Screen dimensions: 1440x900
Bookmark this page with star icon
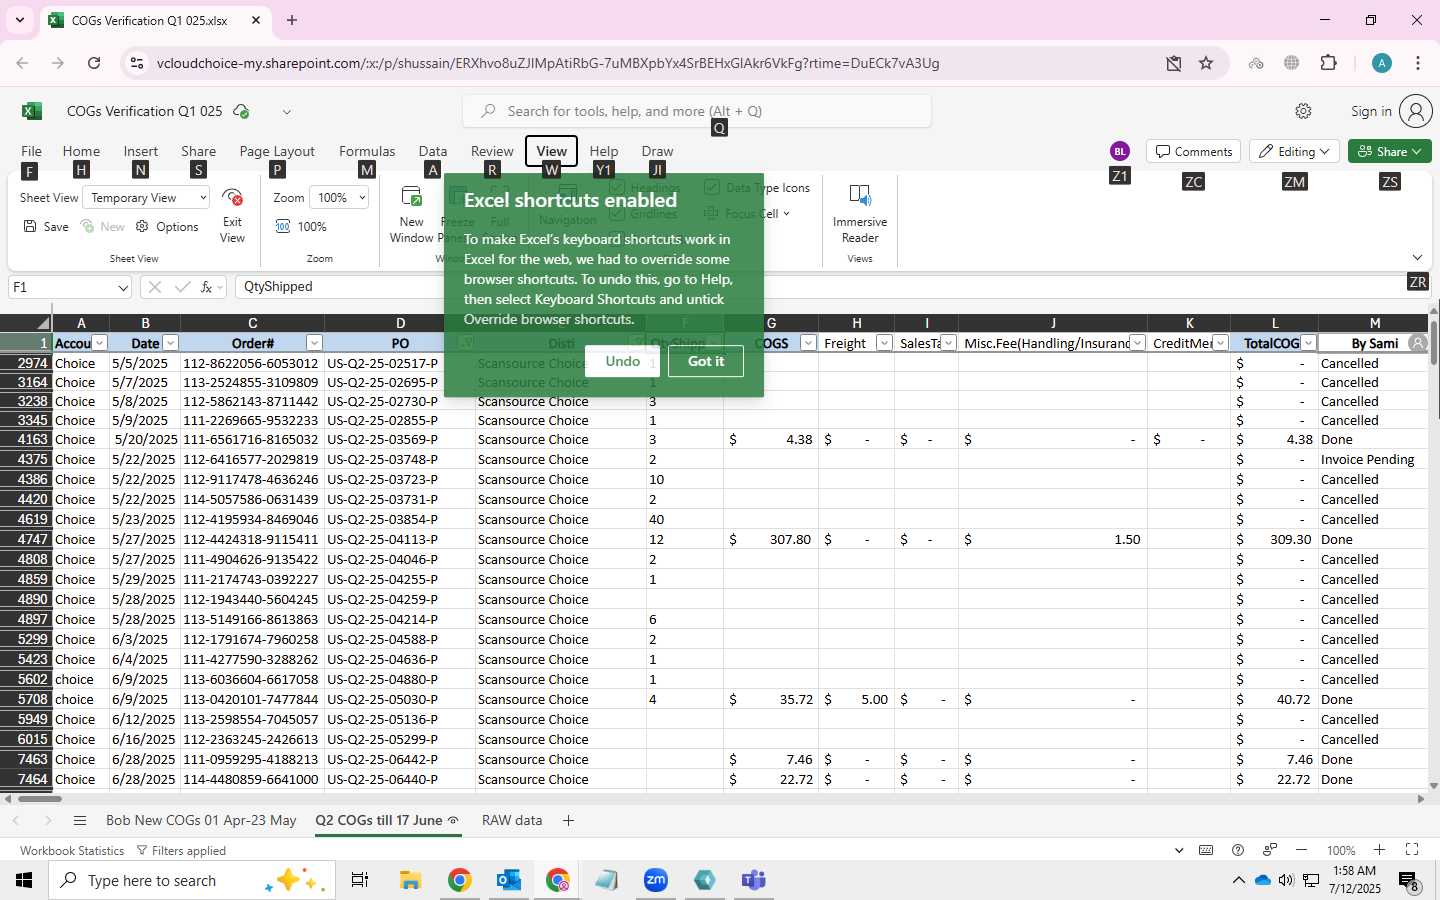(1206, 63)
